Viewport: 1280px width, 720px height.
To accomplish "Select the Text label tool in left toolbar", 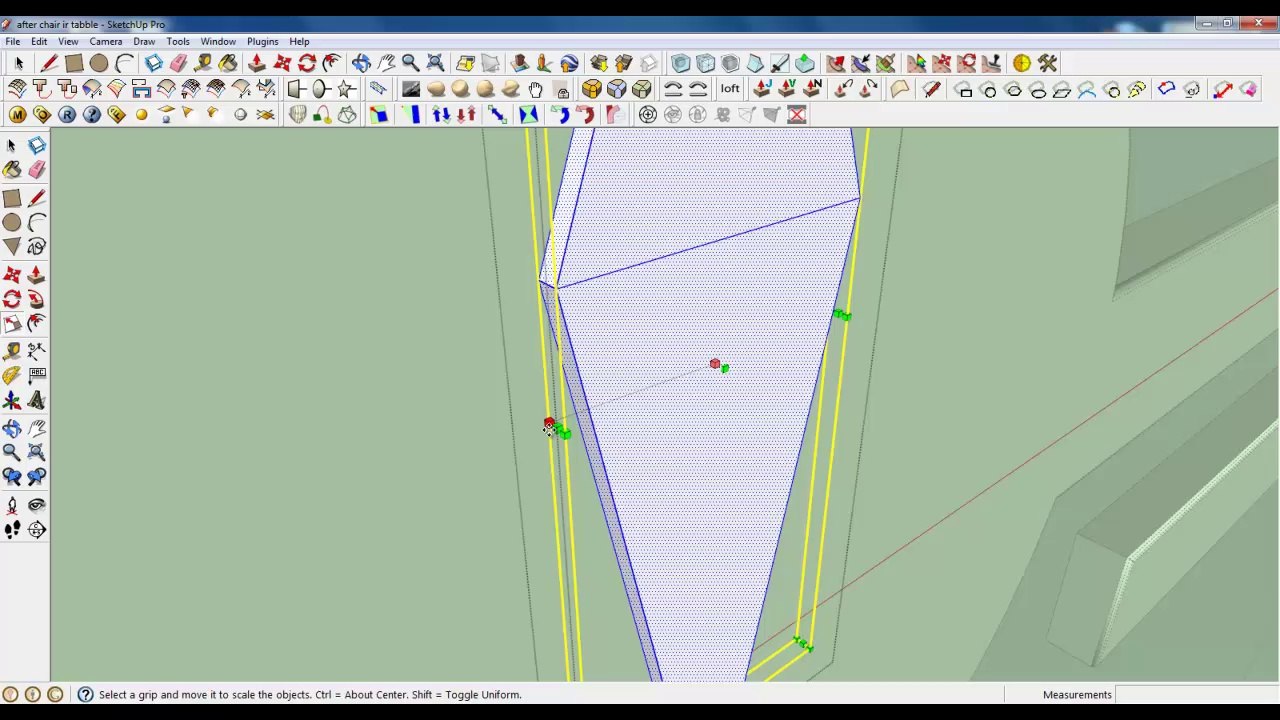I will coord(37,376).
